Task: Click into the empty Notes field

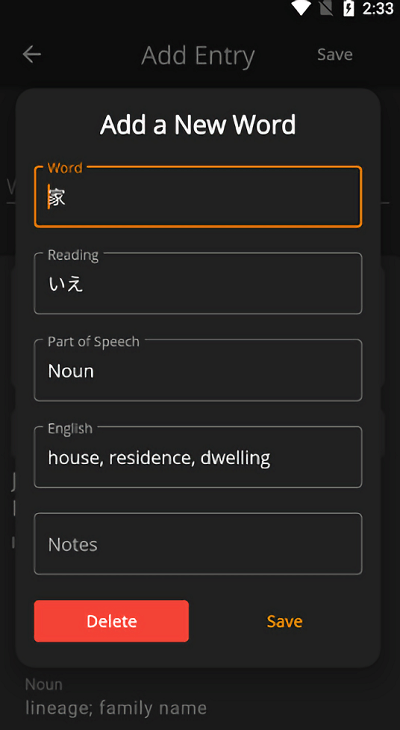Action: coord(198,544)
